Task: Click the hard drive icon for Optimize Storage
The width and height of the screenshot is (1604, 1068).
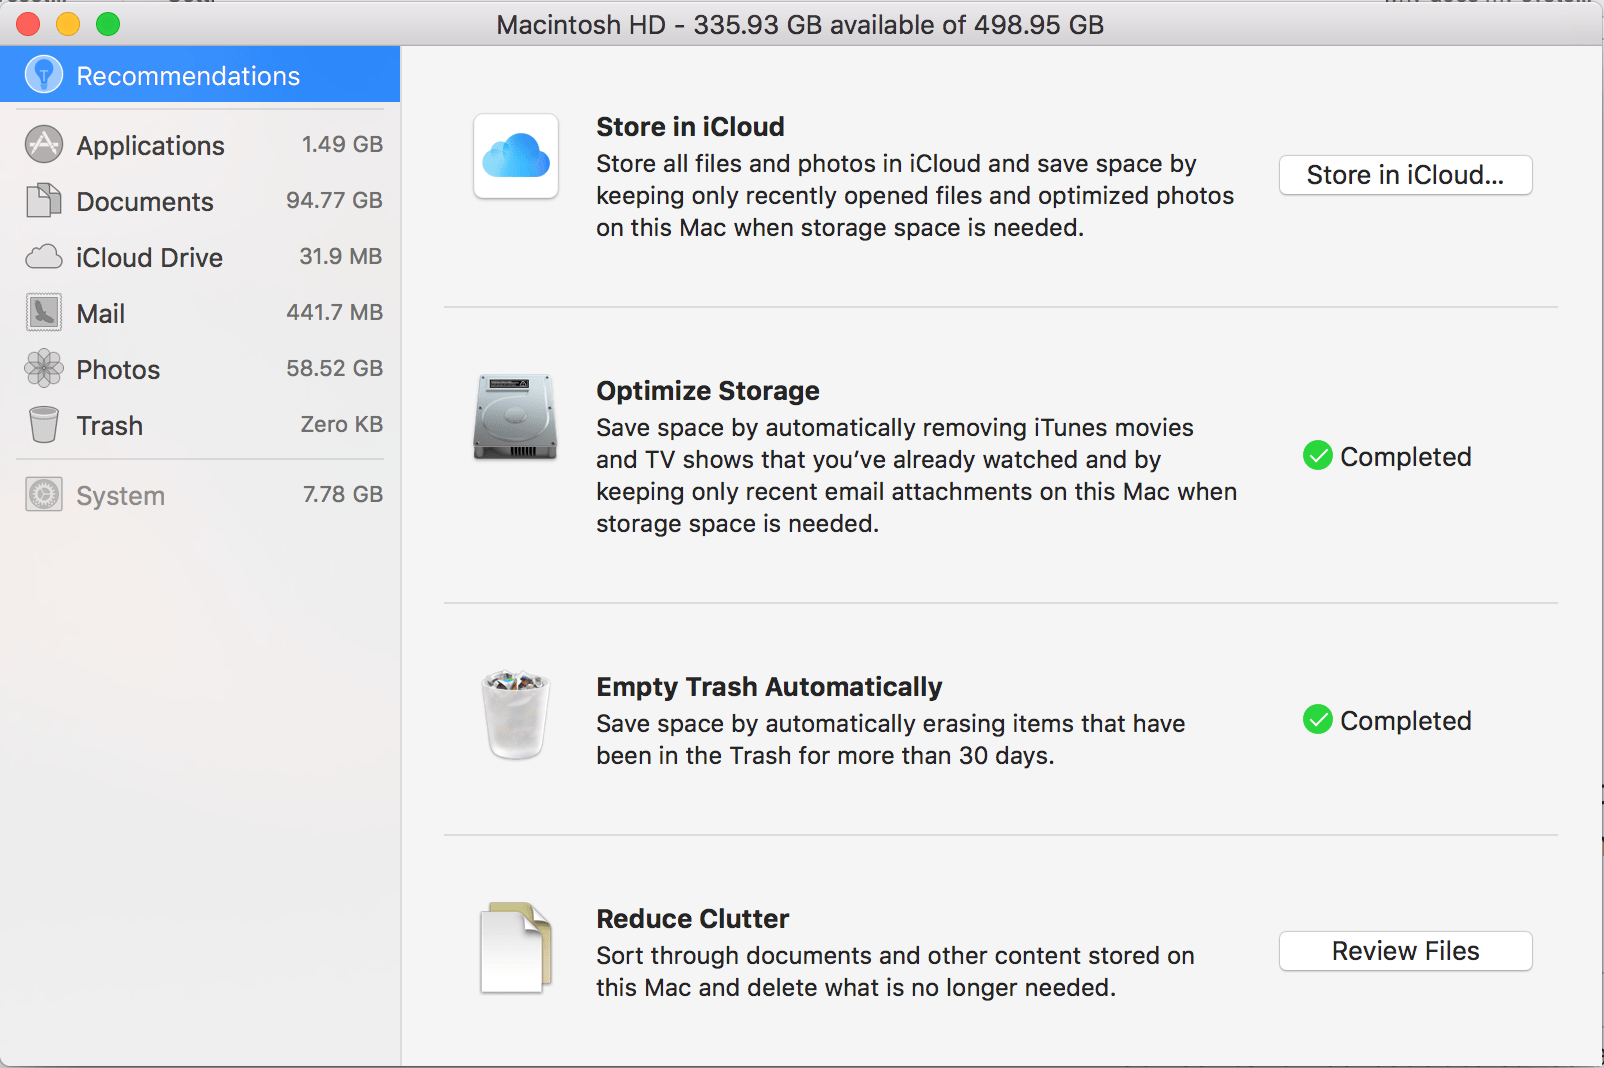Action: coord(515,418)
